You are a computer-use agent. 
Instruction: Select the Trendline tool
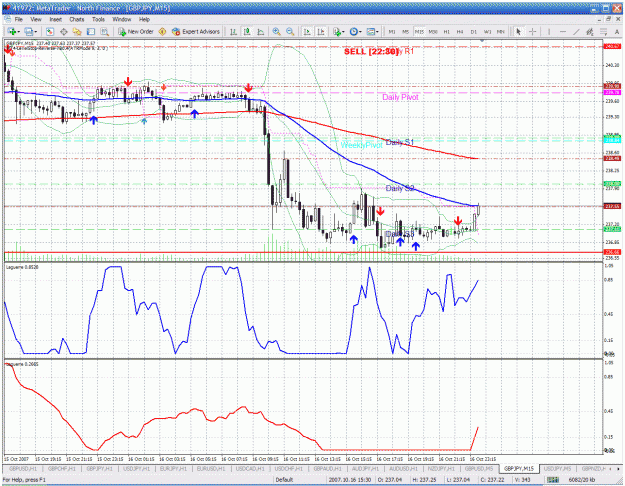576,31
